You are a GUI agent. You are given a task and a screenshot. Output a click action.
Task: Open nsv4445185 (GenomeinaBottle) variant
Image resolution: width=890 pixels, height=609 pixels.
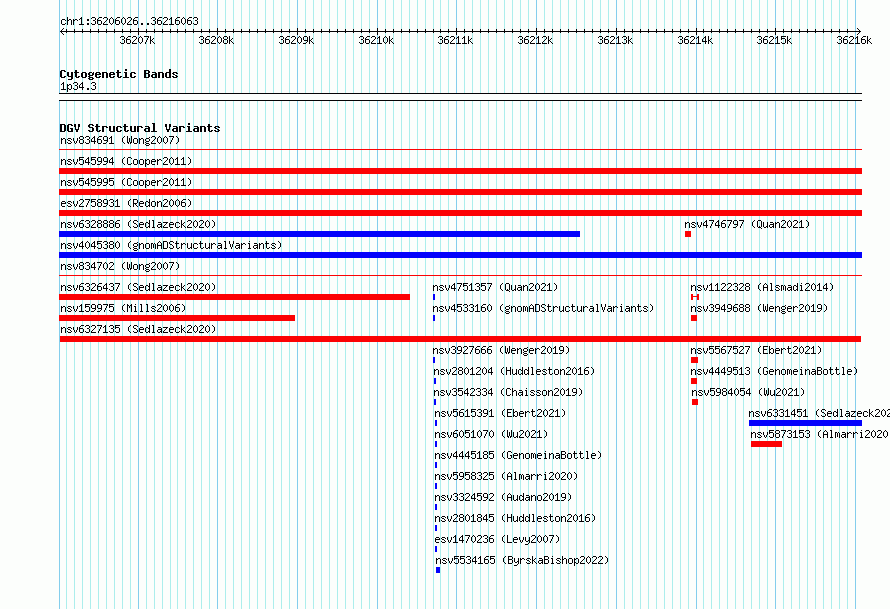pyautogui.click(x=518, y=455)
